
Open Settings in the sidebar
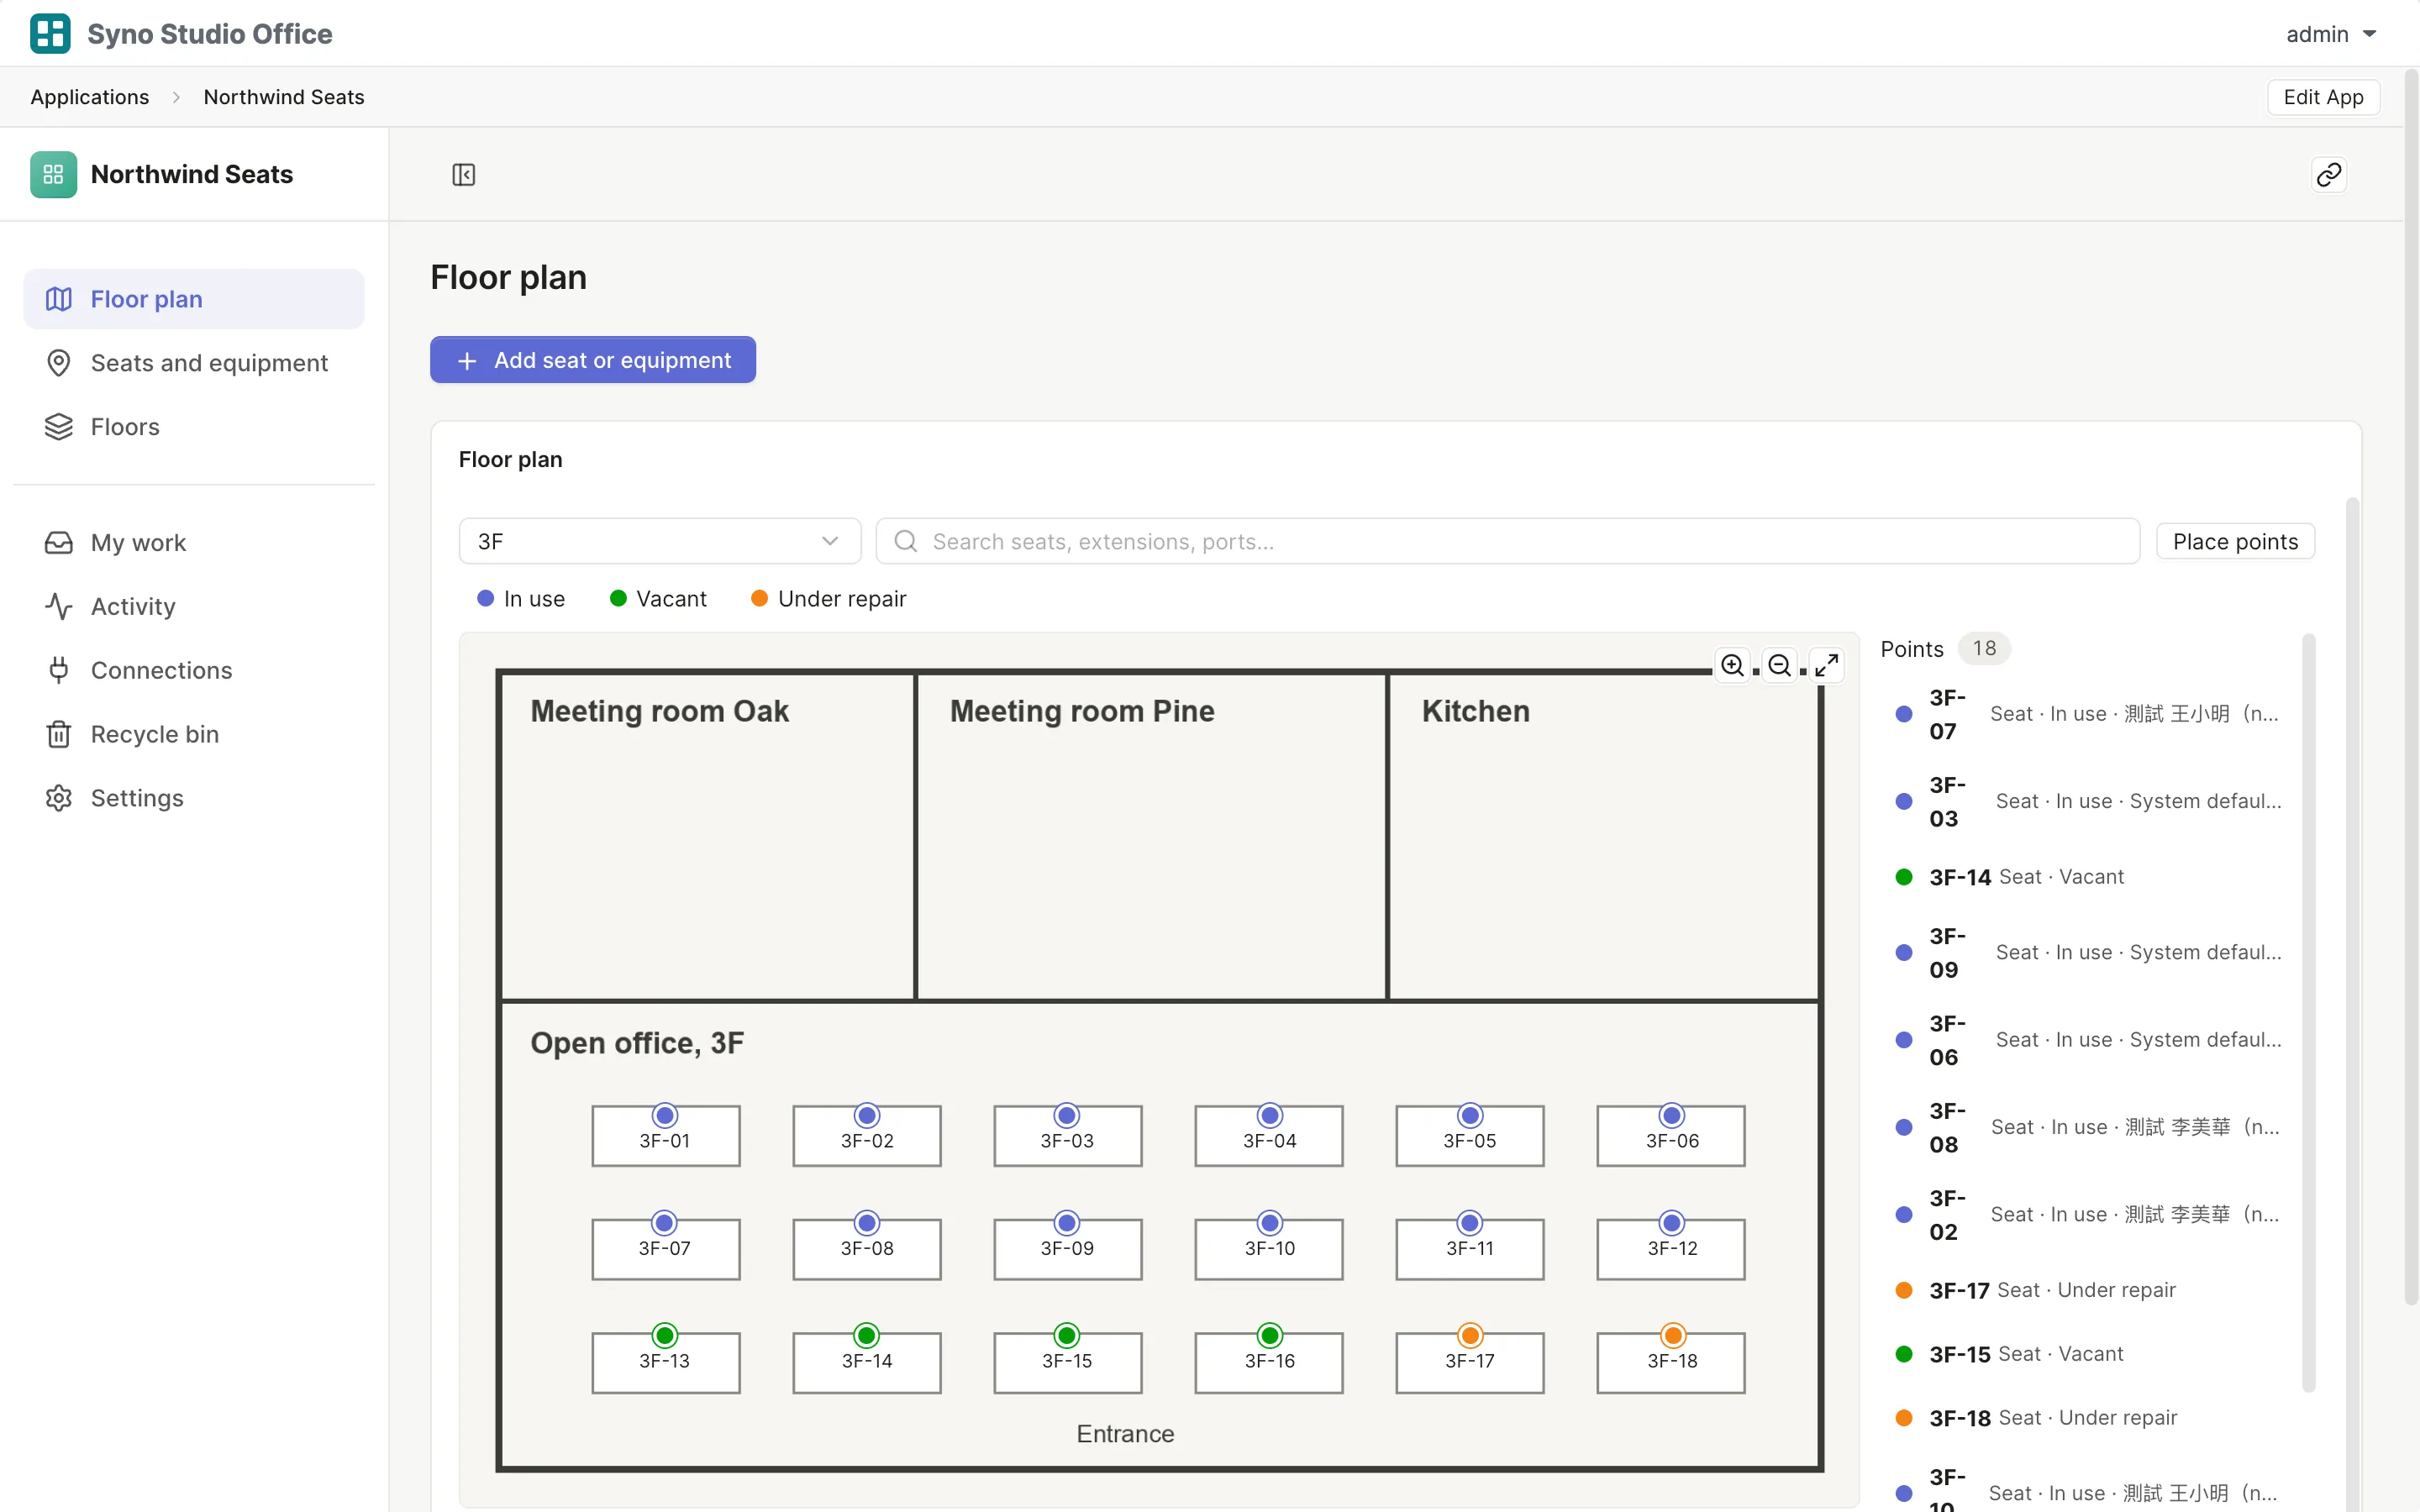coord(194,798)
